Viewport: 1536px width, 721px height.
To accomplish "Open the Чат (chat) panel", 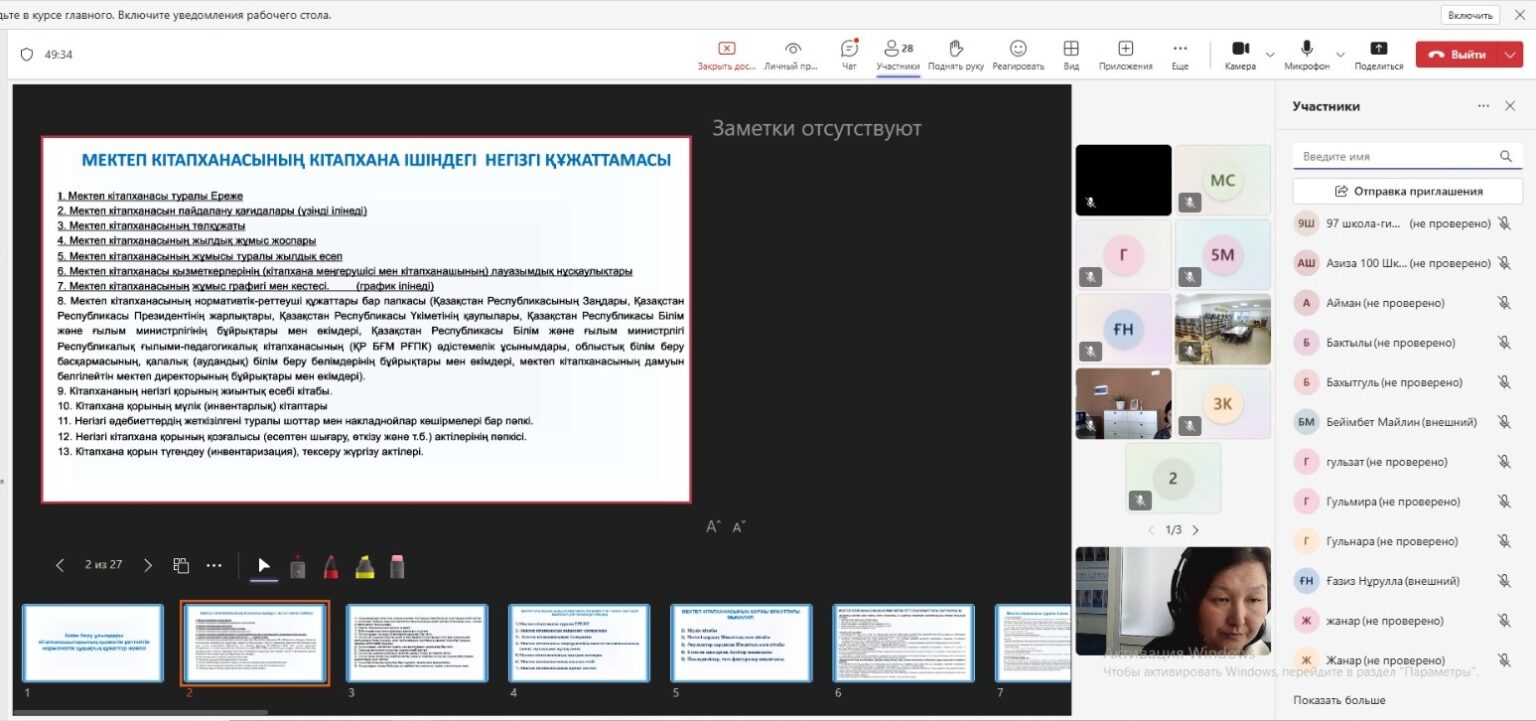I will point(849,54).
